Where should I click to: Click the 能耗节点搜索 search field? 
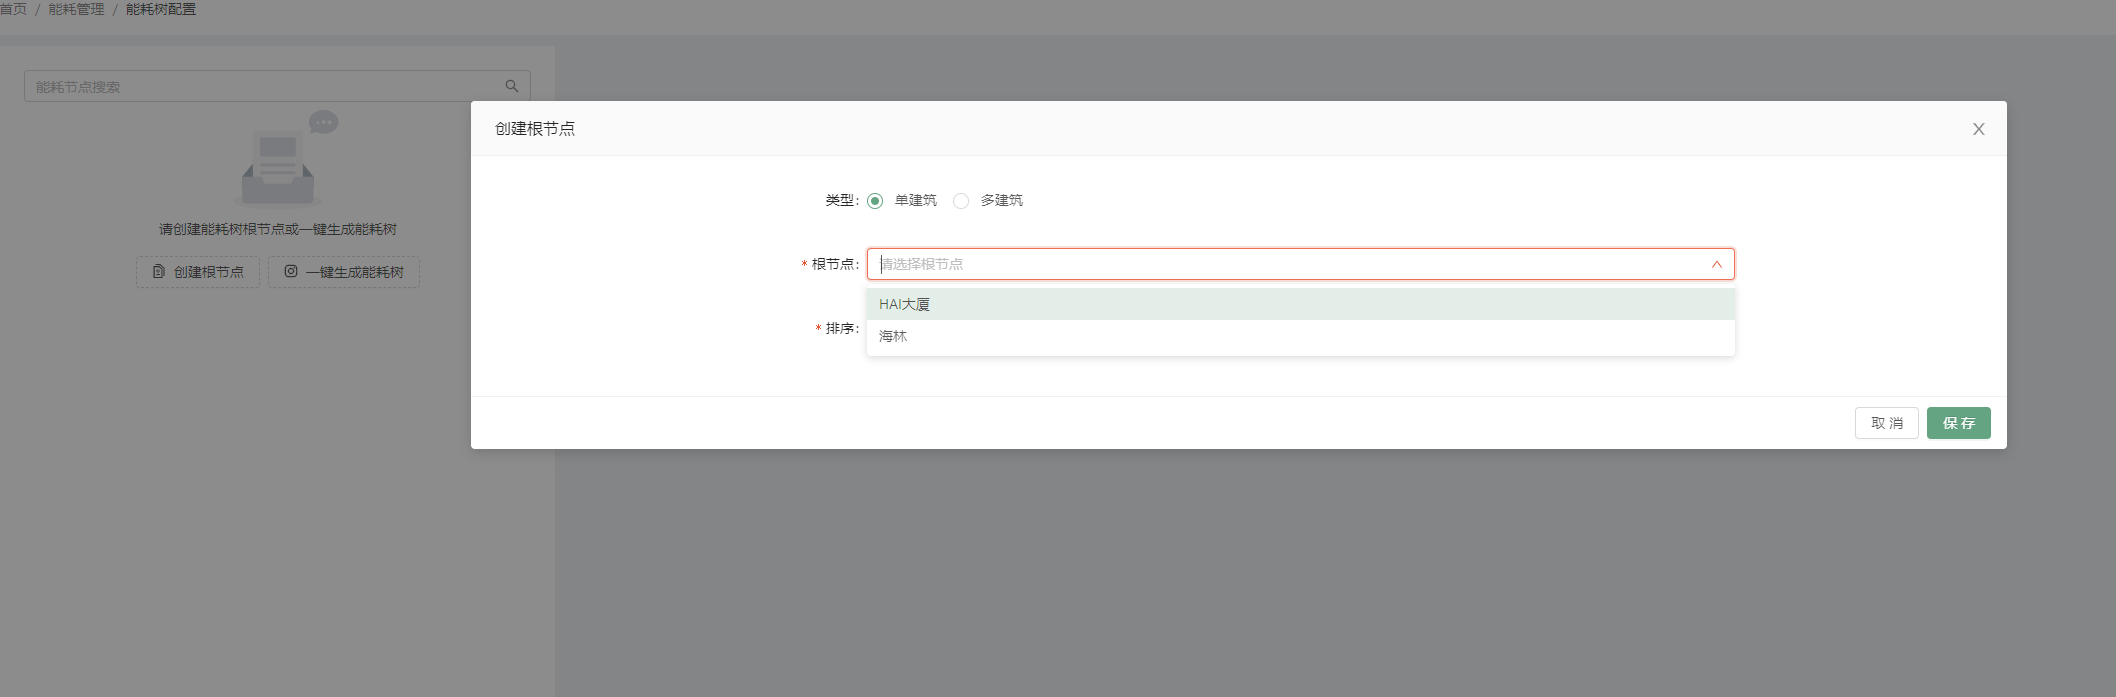tap(277, 86)
